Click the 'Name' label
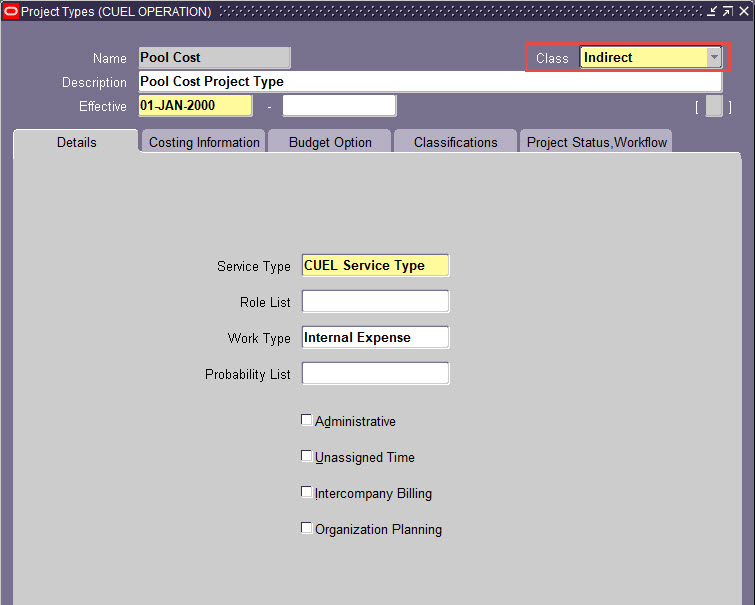 tap(110, 58)
